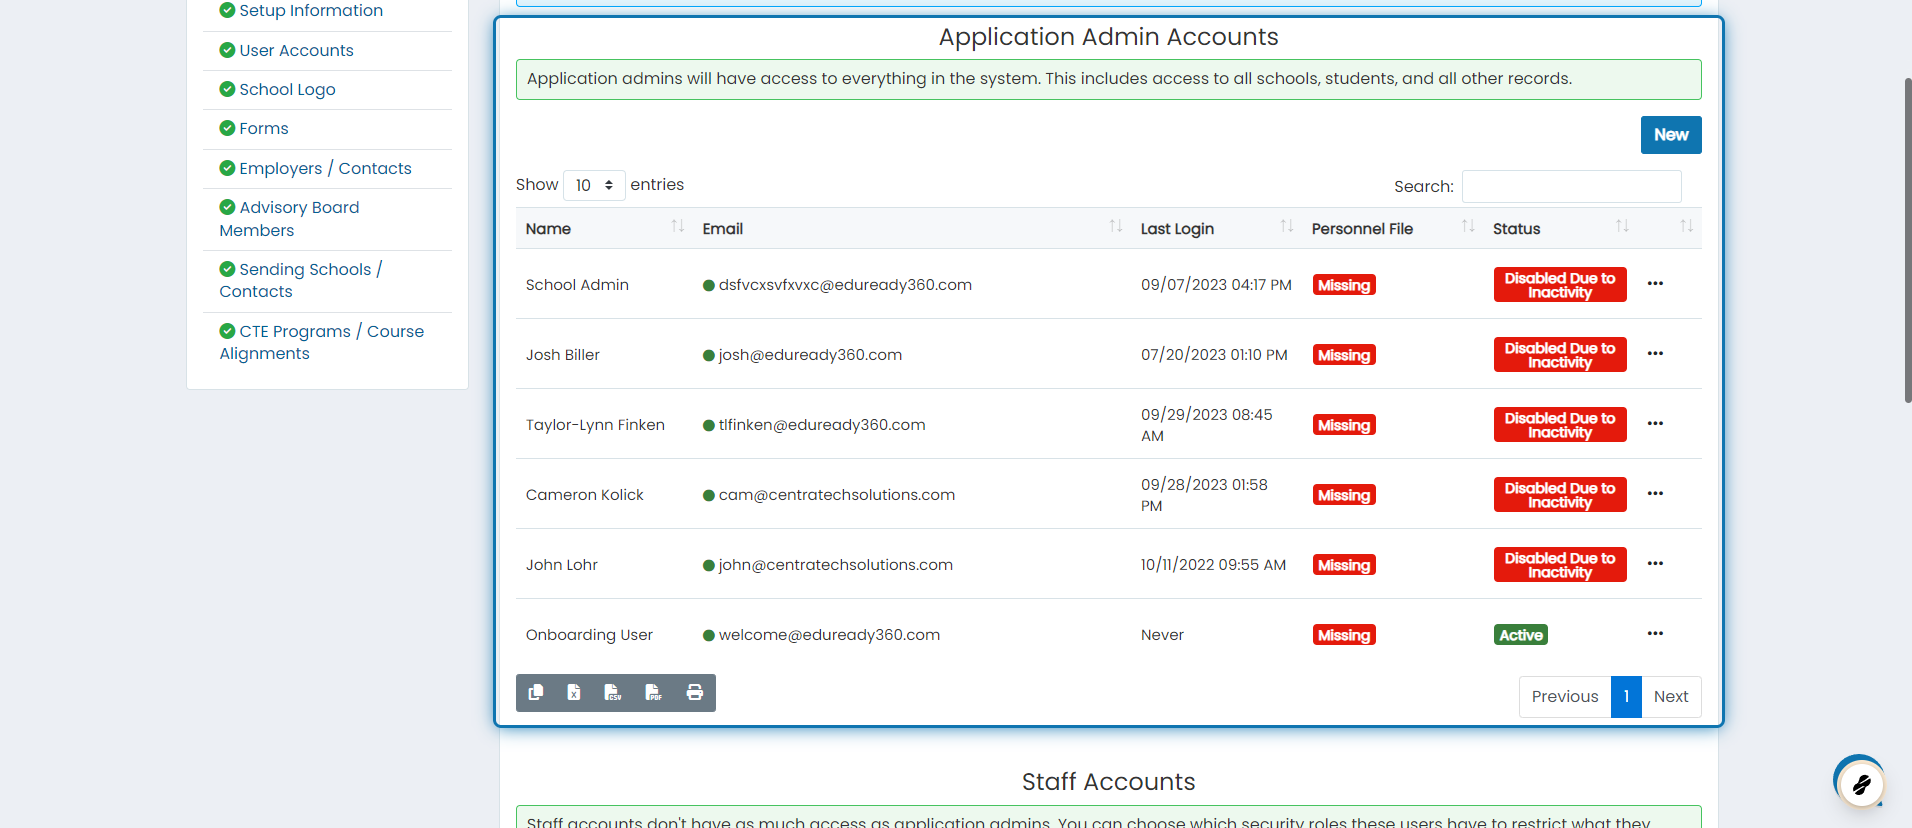Click email cam@centratechsolutions.com

[x=837, y=495]
